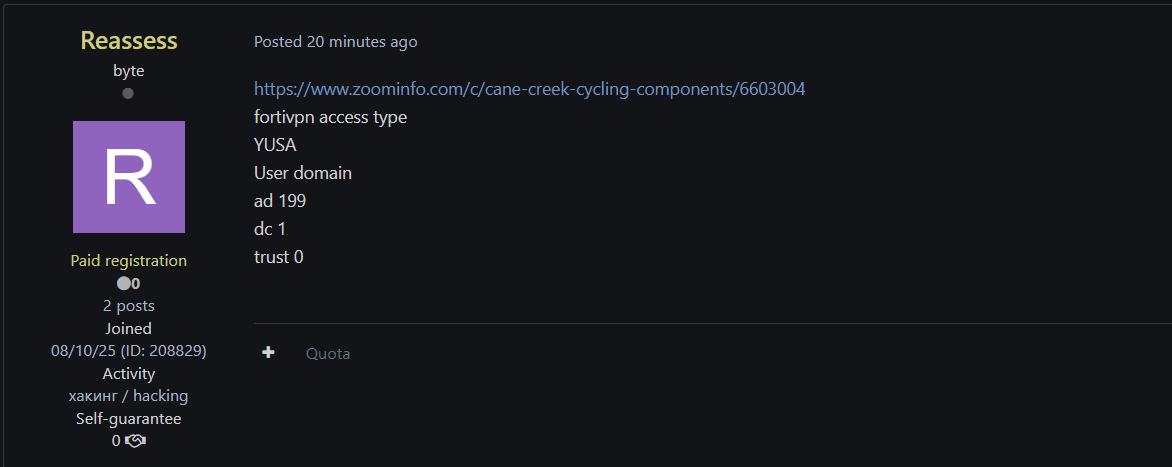Click the plus multi-quote icon
The width and height of the screenshot is (1172, 467).
pos(268,352)
